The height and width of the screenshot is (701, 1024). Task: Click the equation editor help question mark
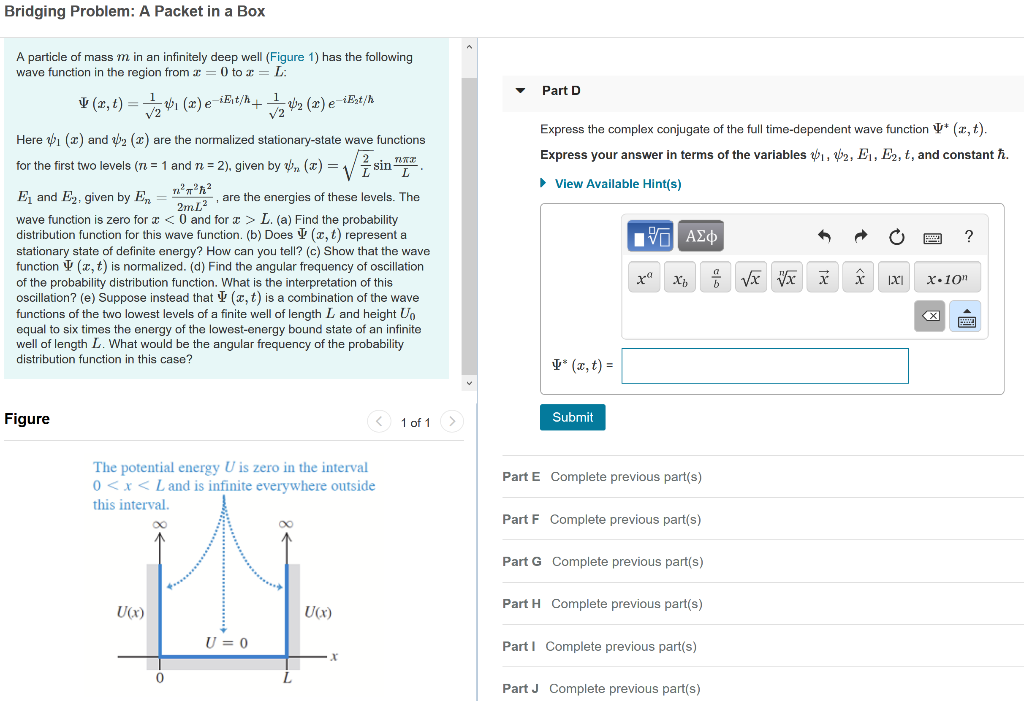(967, 237)
